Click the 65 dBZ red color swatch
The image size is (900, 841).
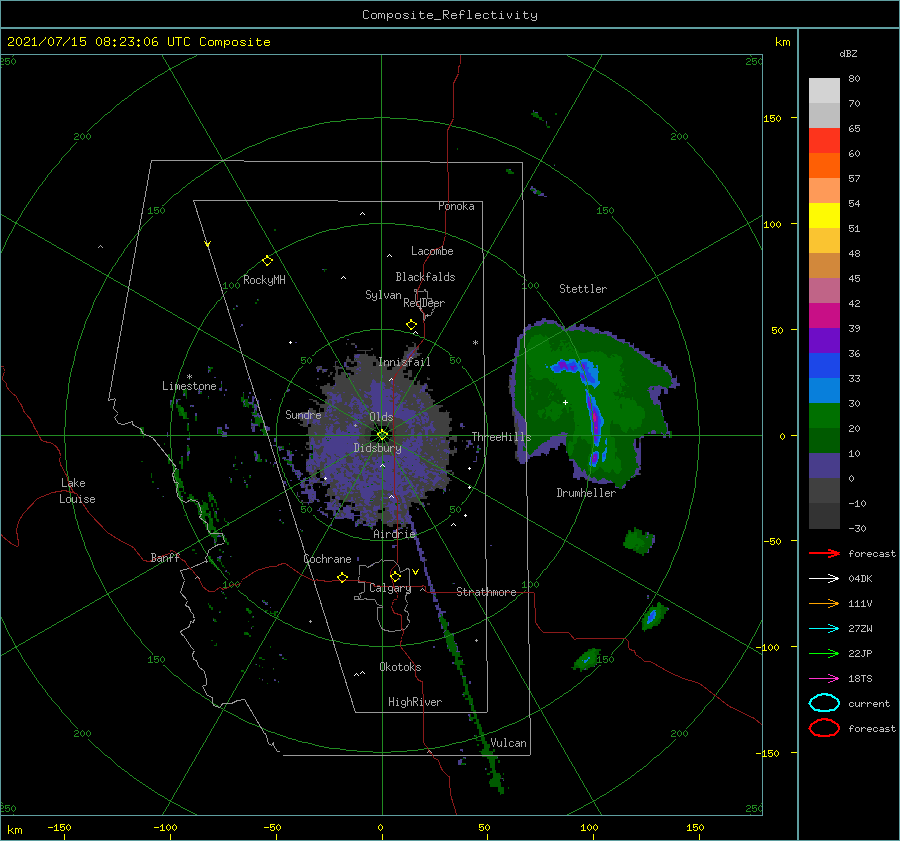(x=824, y=140)
